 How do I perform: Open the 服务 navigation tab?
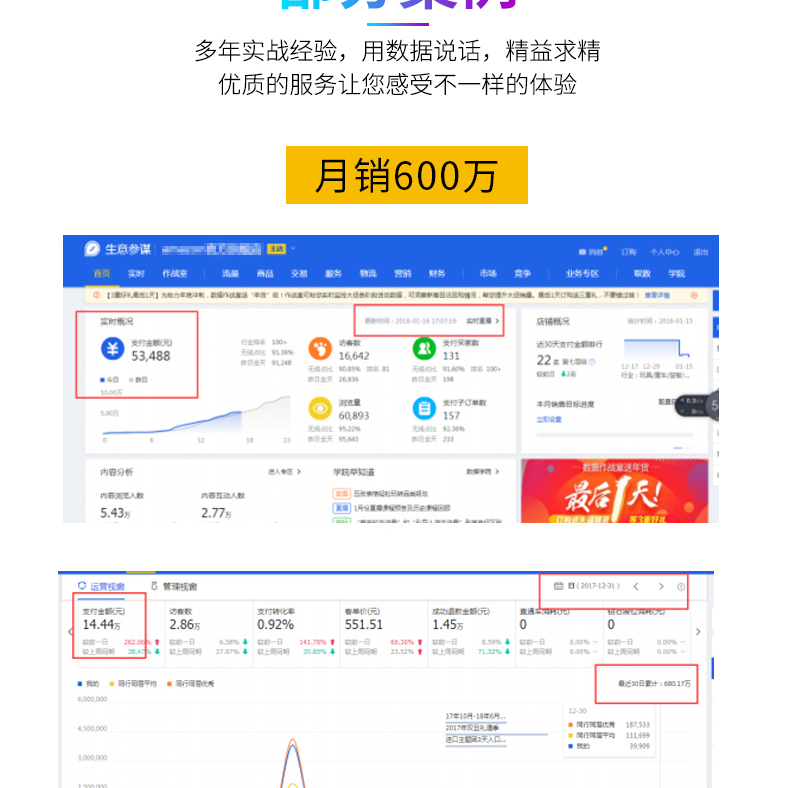pos(333,274)
